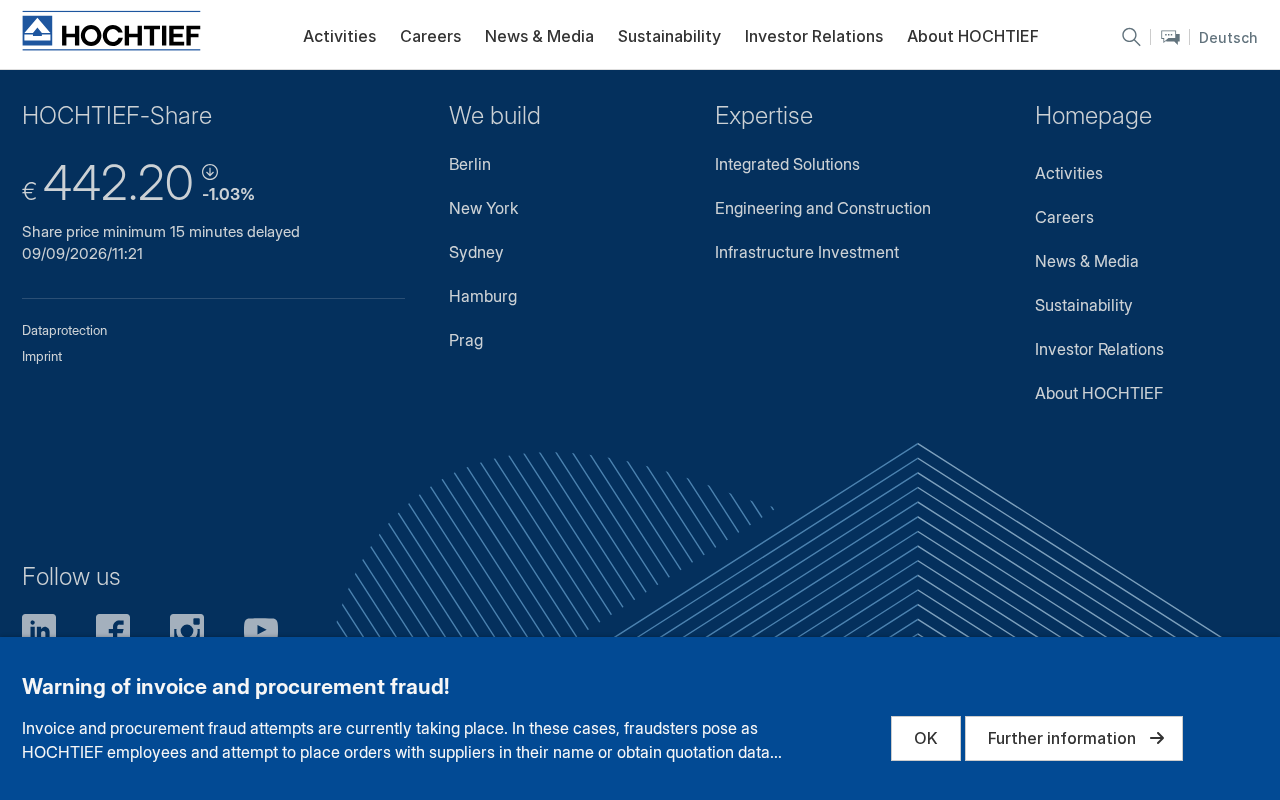Viewport: 1280px width, 800px height.
Task: Open footer Careers link under Homepage
Action: coord(1064,218)
